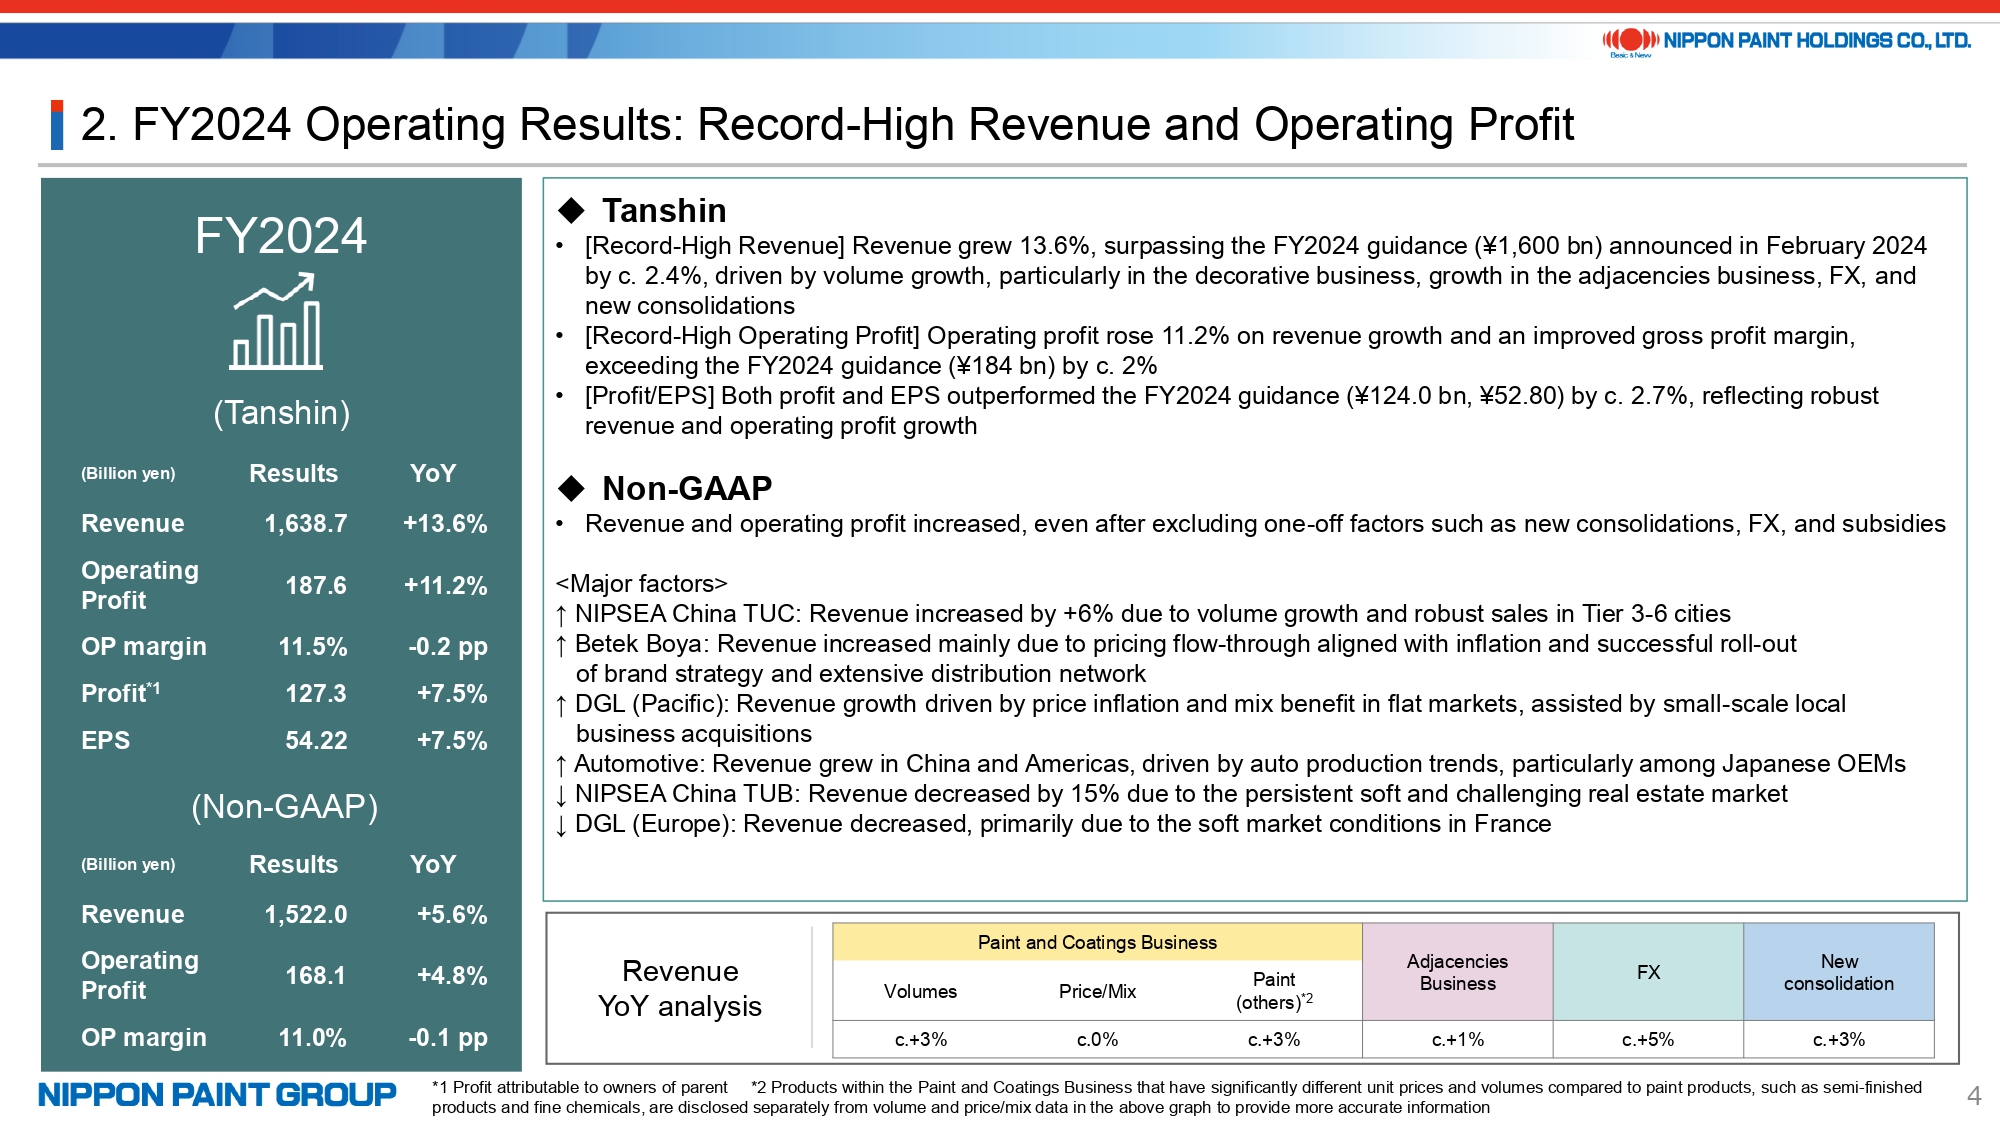The width and height of the screenshot is (2000, 1125).
Task: Click the up arrow before DGL (Pacific)
Action: (x=561, y=705)
